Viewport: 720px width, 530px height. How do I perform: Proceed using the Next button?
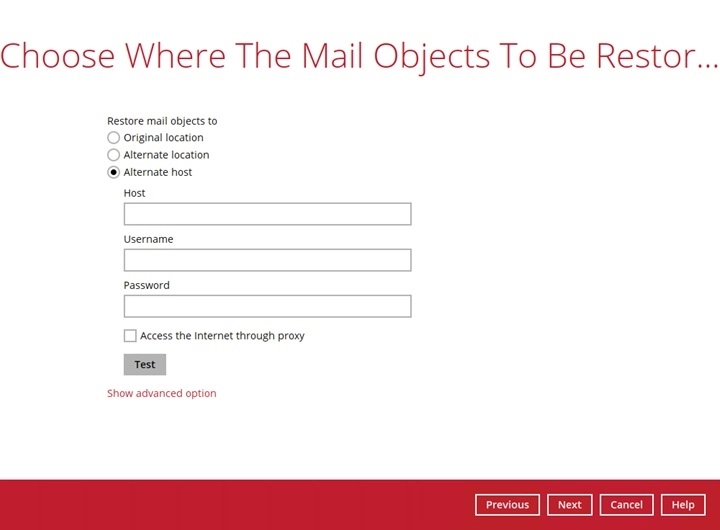(x=569, y=505)
